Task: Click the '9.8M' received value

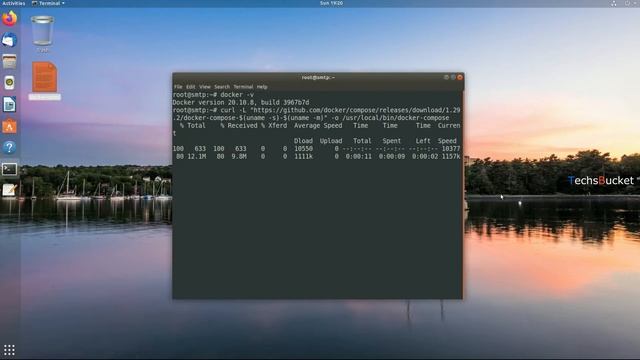Action: click(x=239, y=156)
